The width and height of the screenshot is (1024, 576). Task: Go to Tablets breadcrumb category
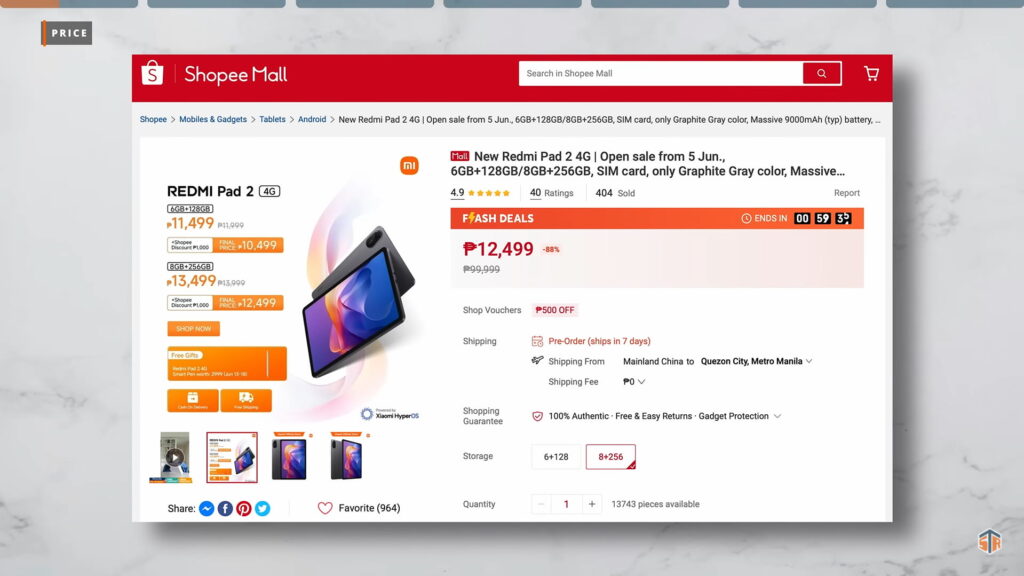pos(272,120)
